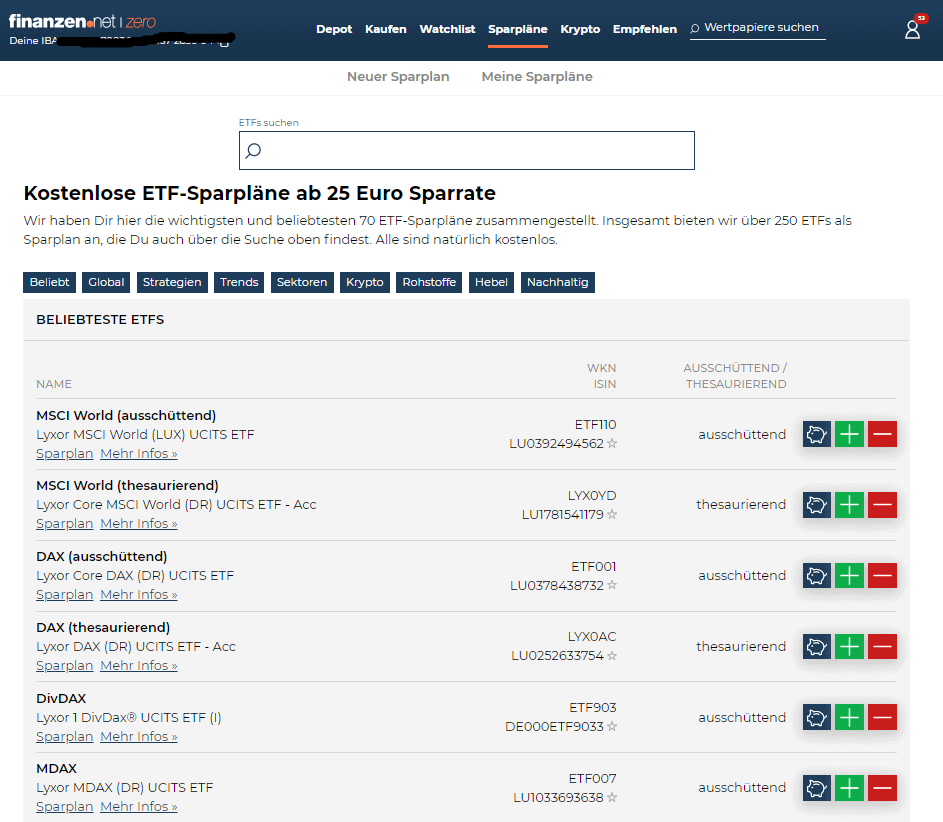Star ISIN LU0378438732 as favorite
Image resolution: width=943 pixels, height=822 pixels.
[x=612, y=585]
